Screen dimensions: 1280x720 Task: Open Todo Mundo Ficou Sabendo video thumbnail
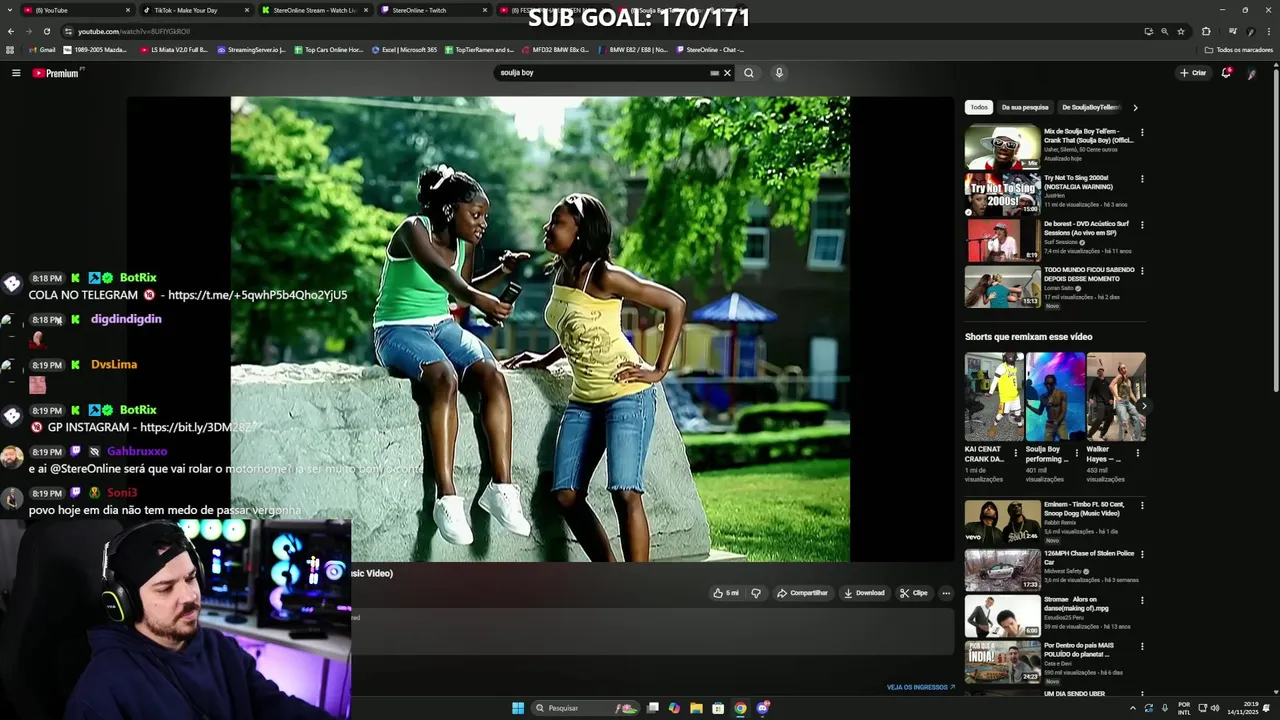pos(1002,286)
